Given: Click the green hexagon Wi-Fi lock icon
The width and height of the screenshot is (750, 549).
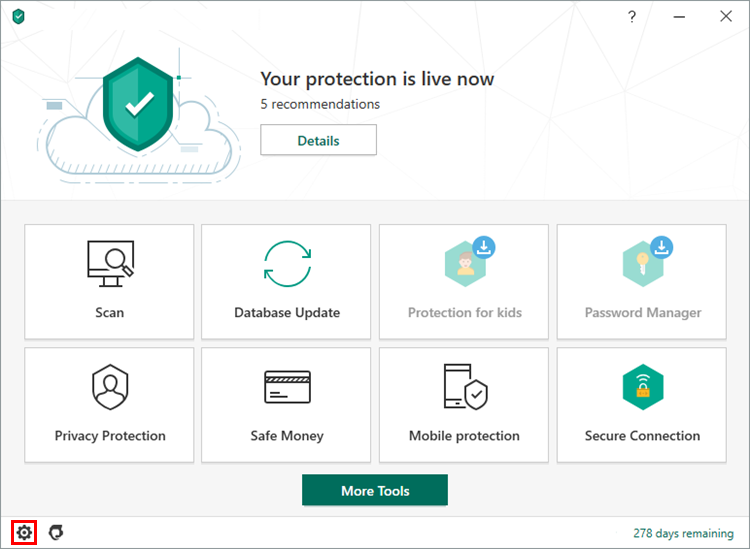Looking at the screenshot, I should 643,387.
